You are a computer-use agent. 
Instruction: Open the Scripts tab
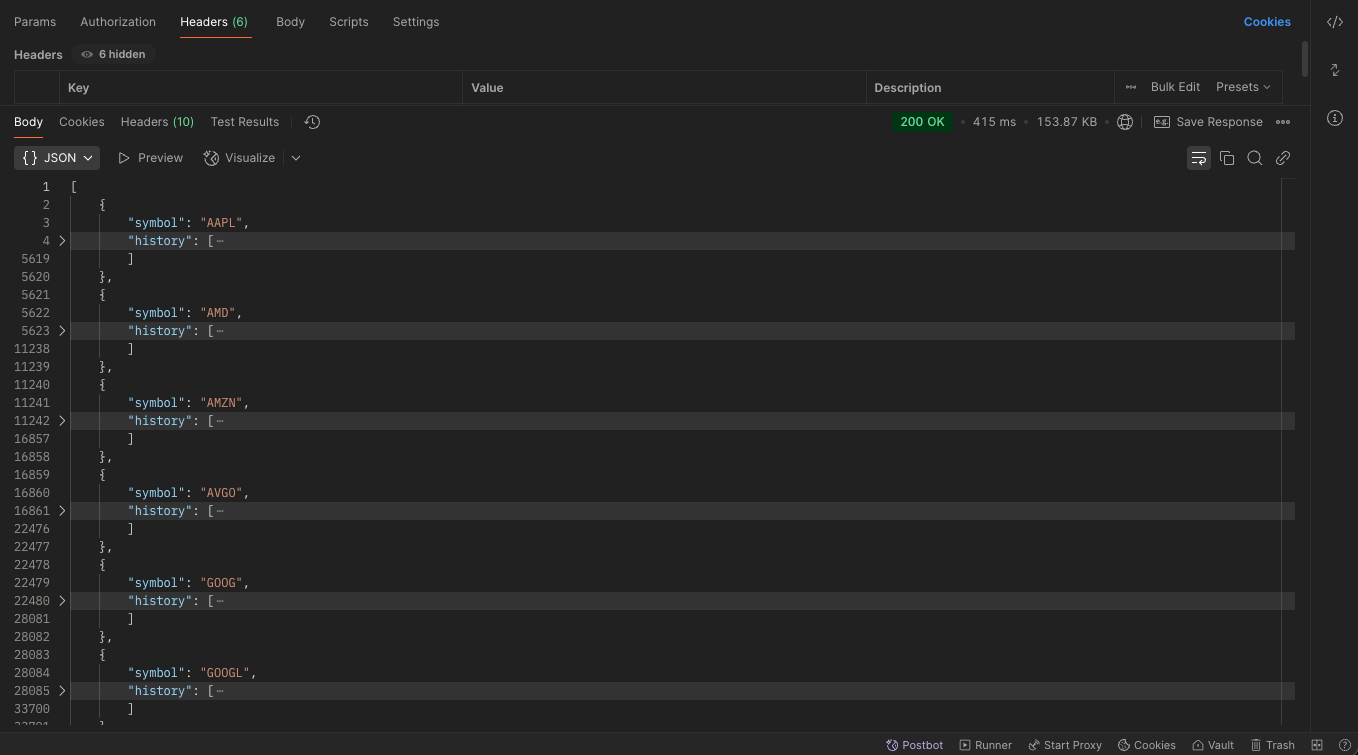click(349, 22)
